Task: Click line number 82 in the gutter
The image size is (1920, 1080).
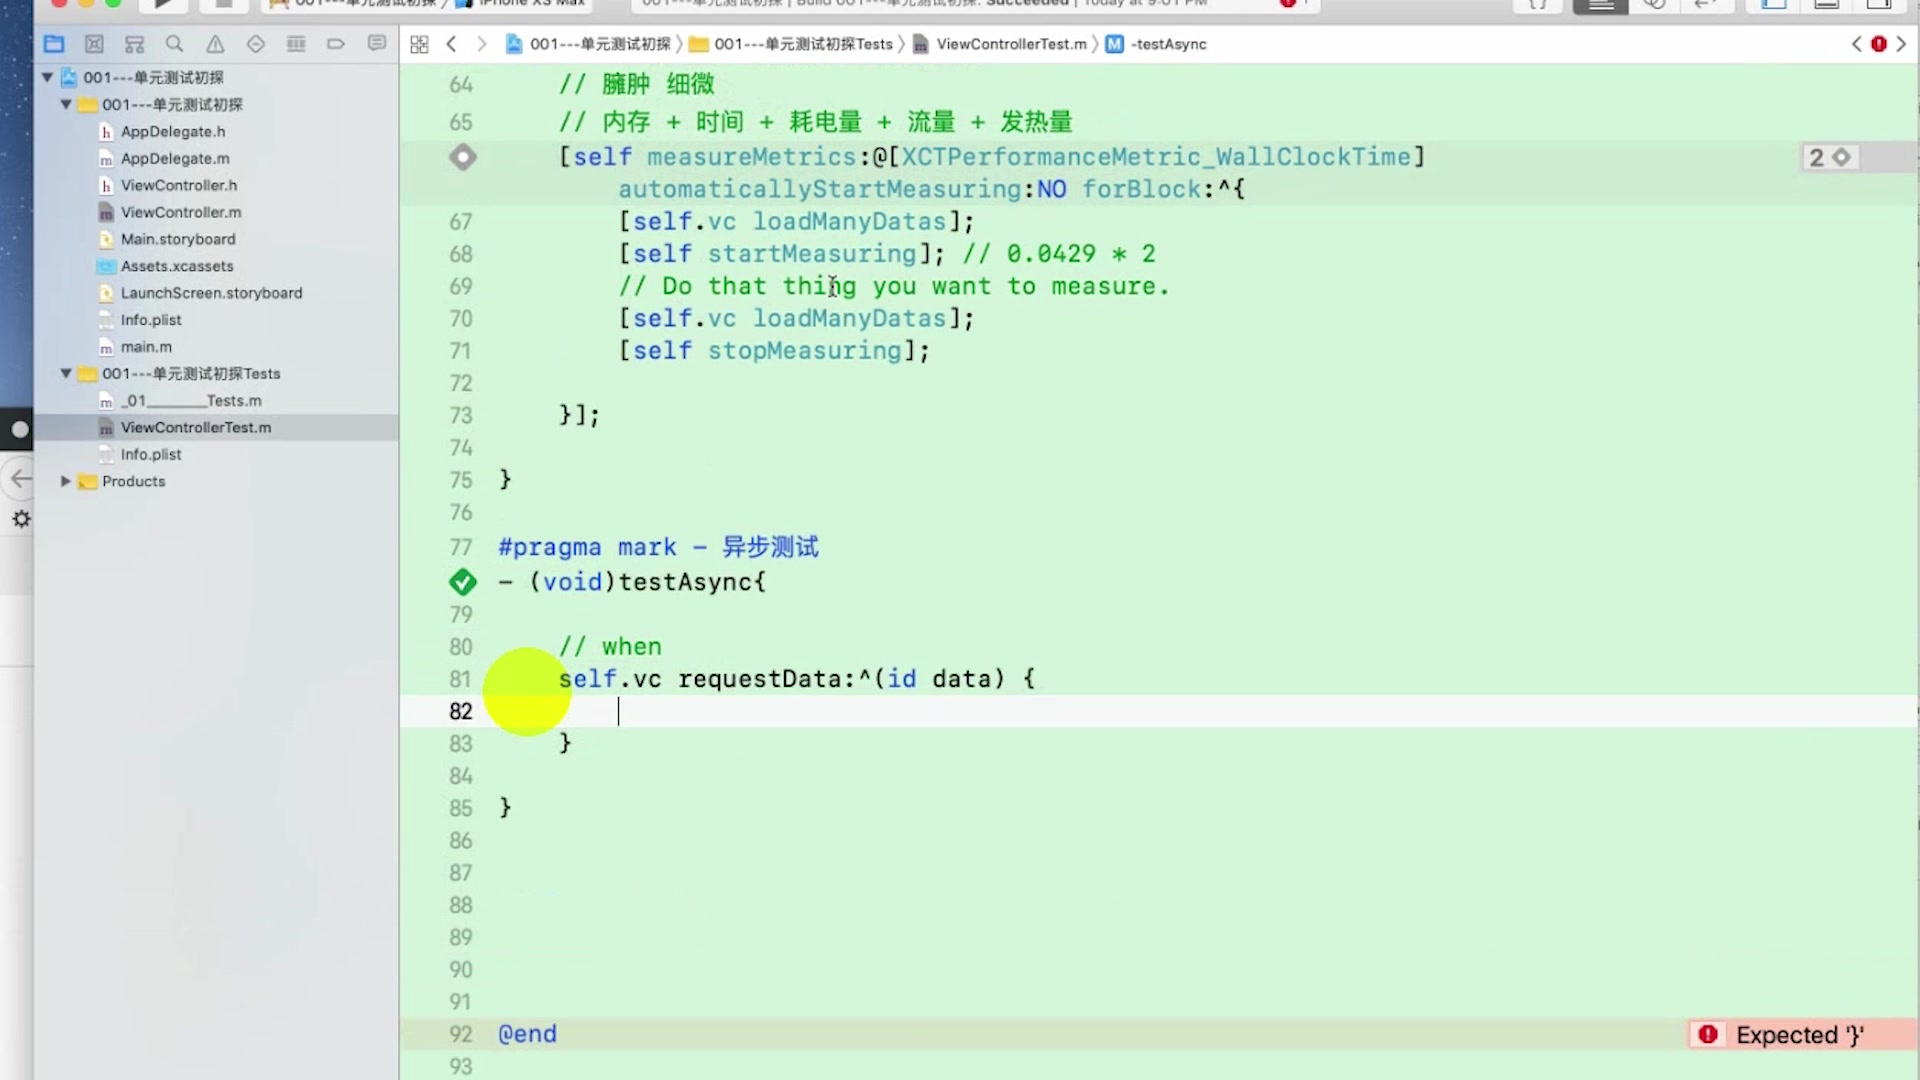Action: click(x=460, y=711)
